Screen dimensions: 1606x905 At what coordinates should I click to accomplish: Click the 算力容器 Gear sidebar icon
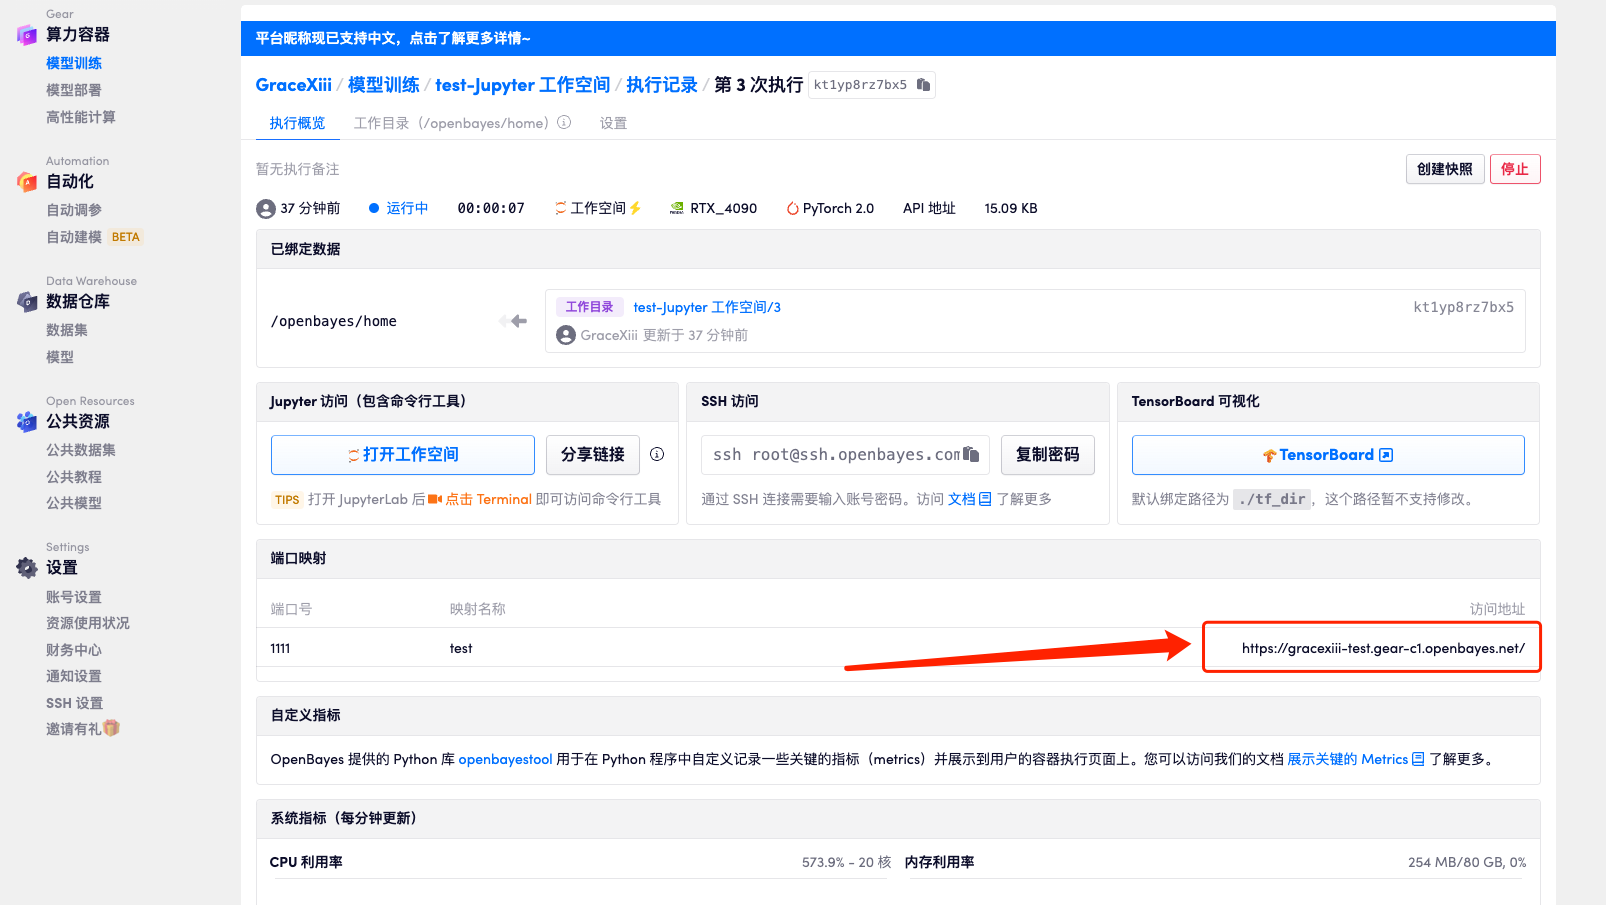click(27, 35)
